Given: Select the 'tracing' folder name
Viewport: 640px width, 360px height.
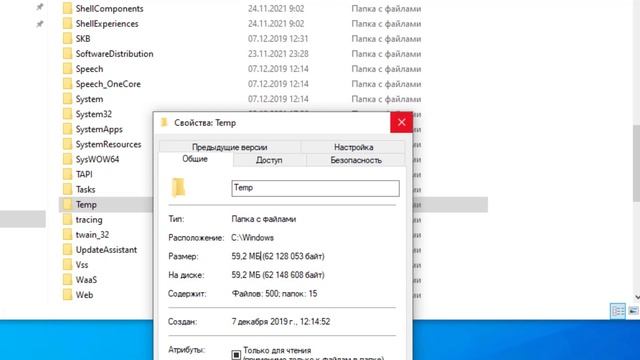Looking at the screenshot, I should click(x=89, y=220).
